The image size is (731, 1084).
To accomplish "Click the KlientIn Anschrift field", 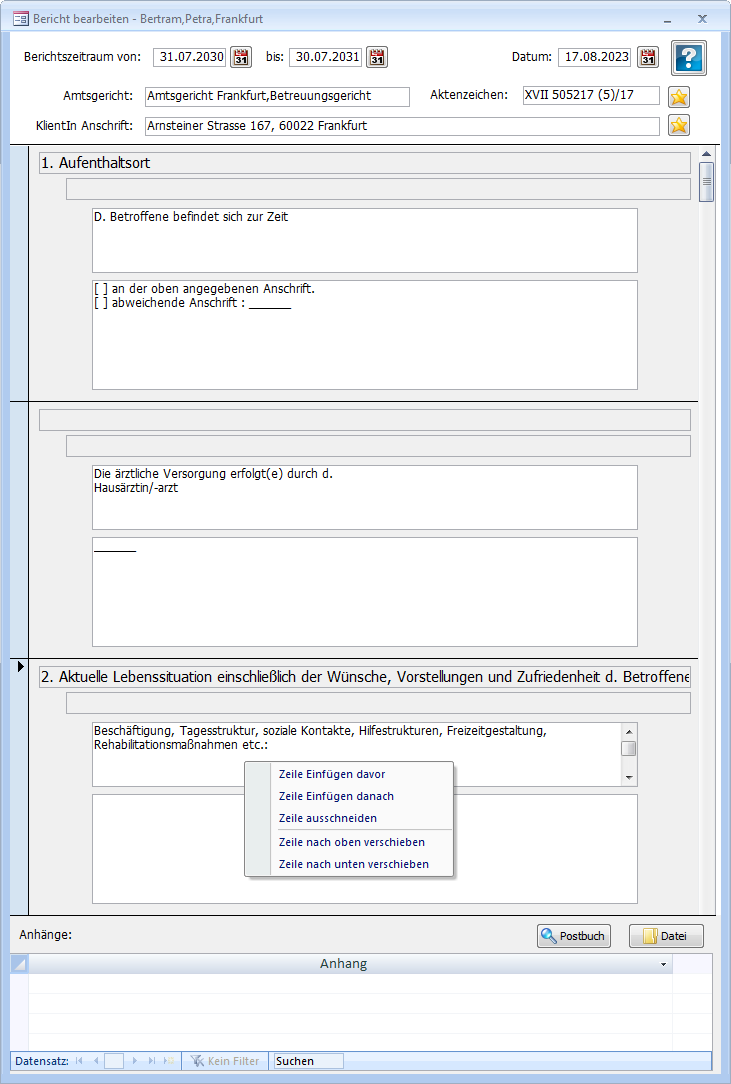I will 402,126.
